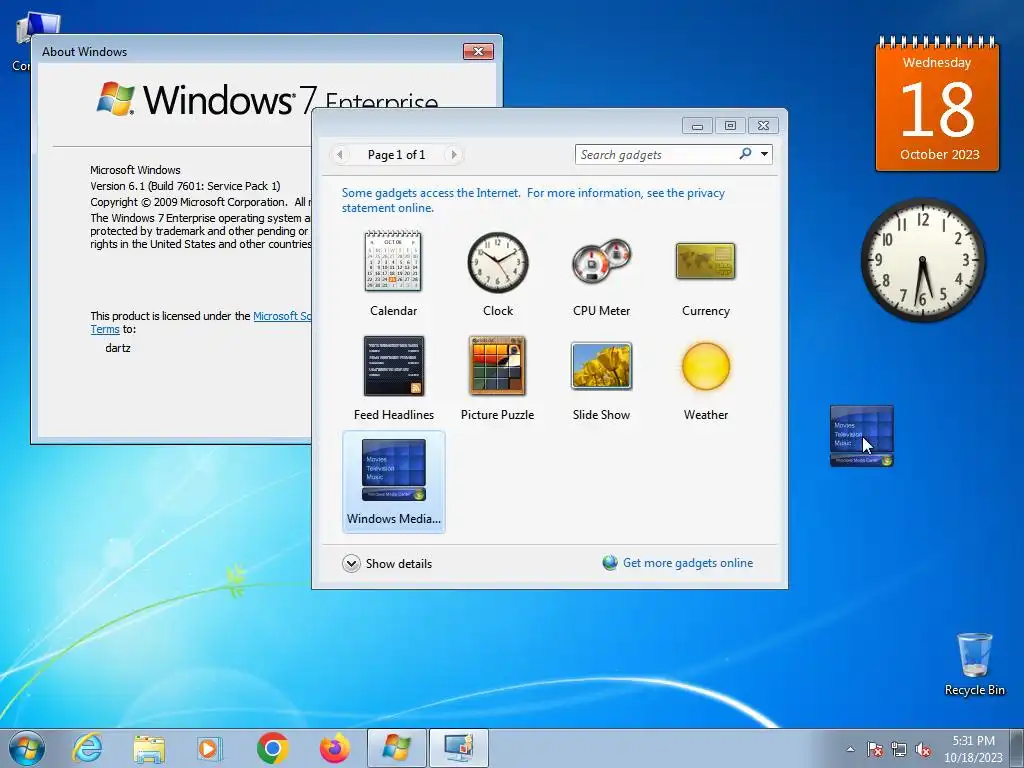Click Version 6.1 build text

tap(185, 186)
